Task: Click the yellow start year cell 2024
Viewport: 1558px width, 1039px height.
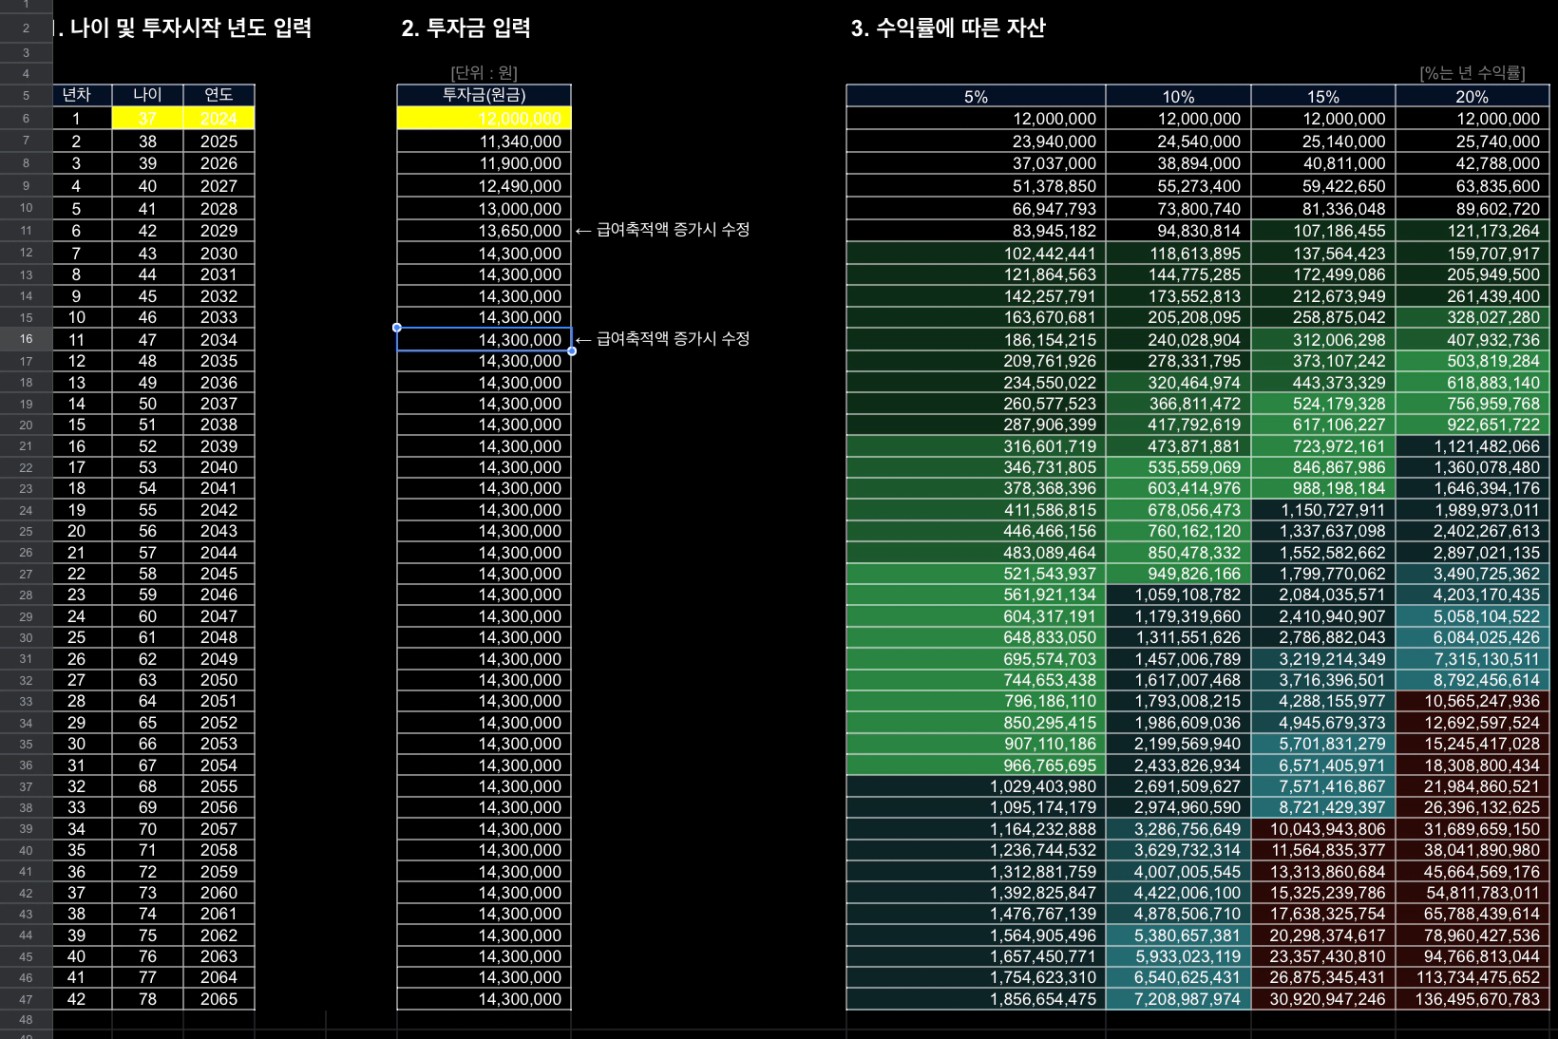Action: pyautogui.click(x=218, y=118)
